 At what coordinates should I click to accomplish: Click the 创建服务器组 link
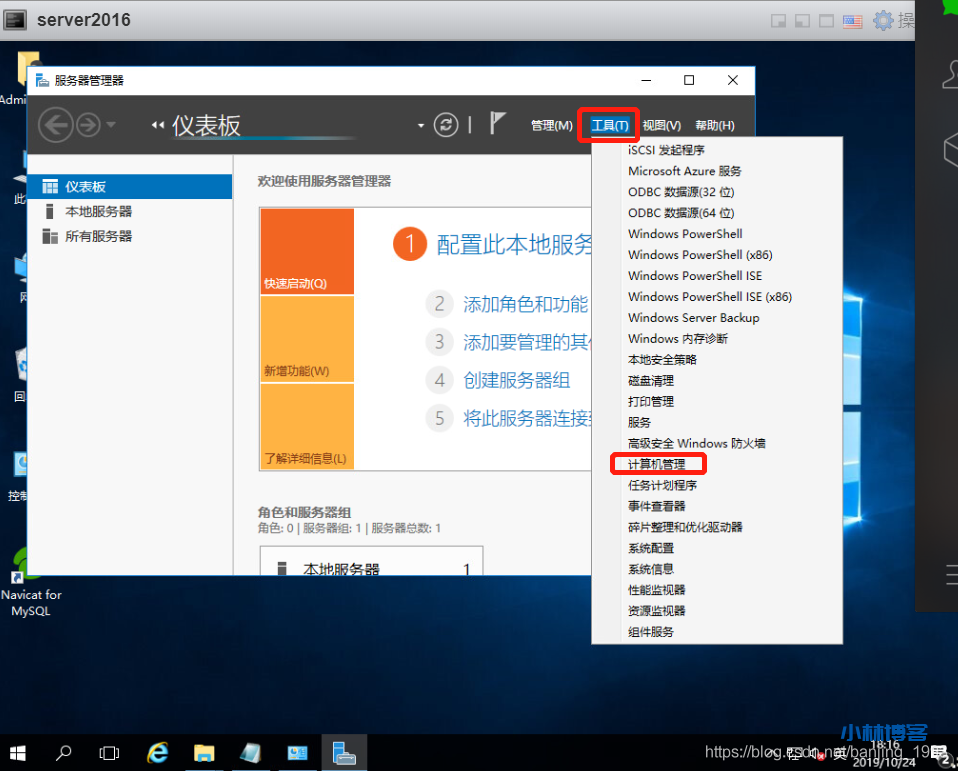click(x=516, y=380)
